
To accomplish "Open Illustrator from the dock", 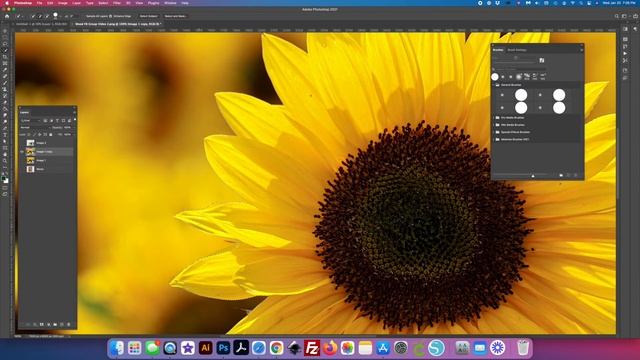I will coord(205,348).
